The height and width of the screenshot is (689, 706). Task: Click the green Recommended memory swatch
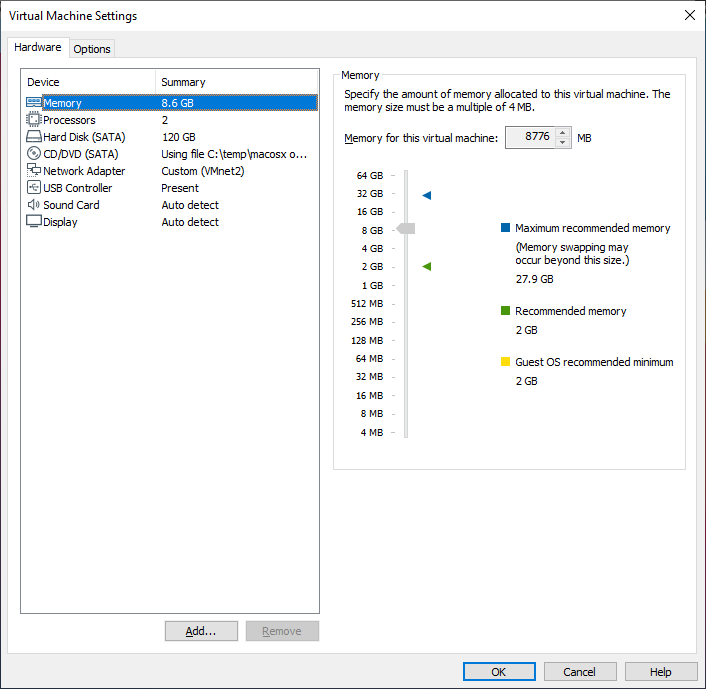(x=505, y=311)
